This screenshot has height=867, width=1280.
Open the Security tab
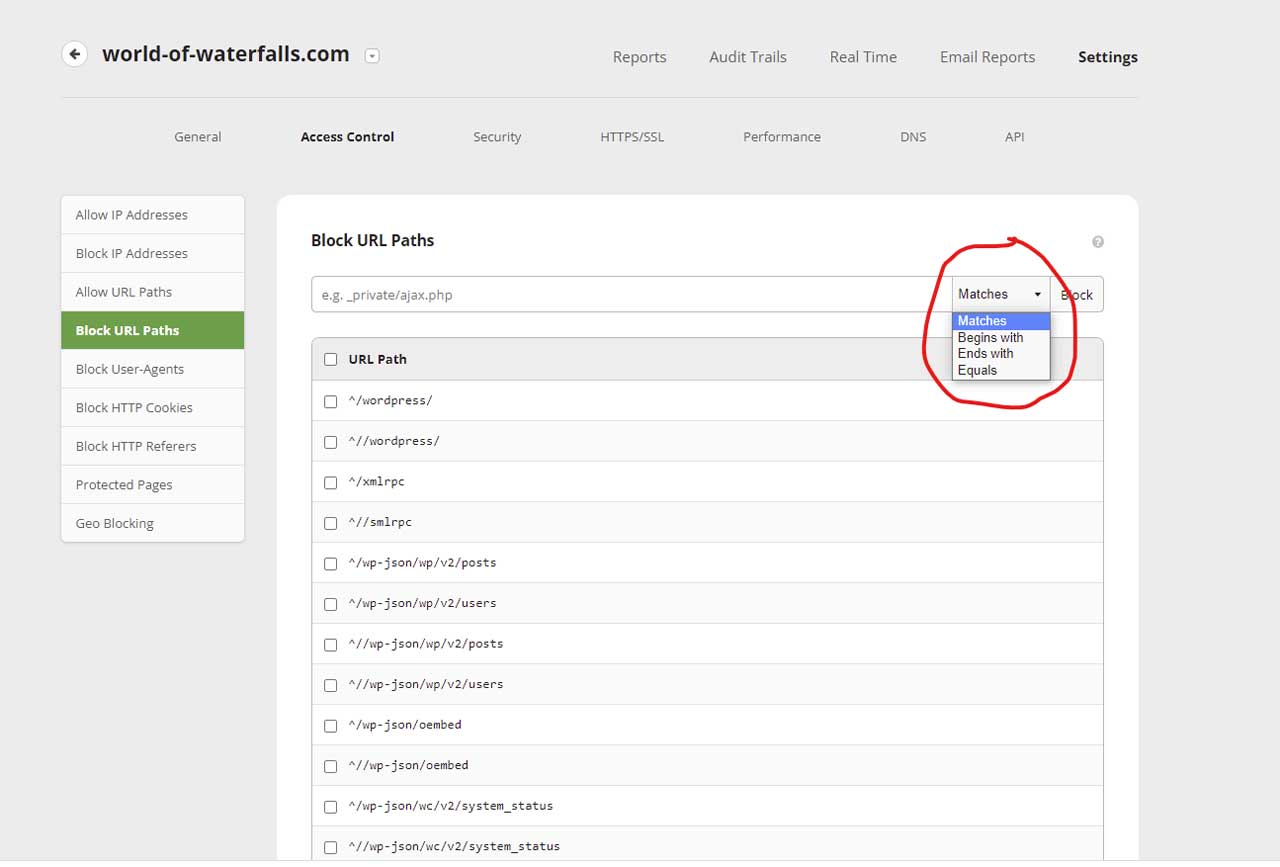[x=497, y=137]
